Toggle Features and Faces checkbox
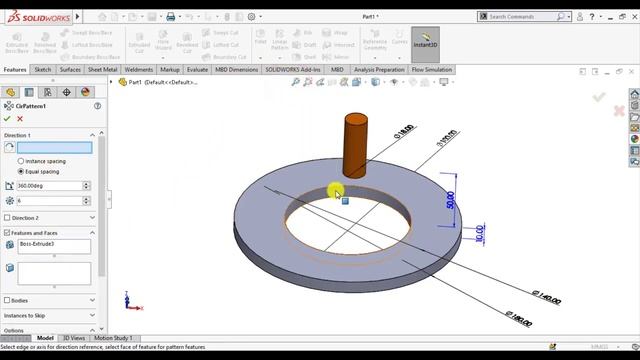This screenshot has height=360, width=640. pos(7,233)
